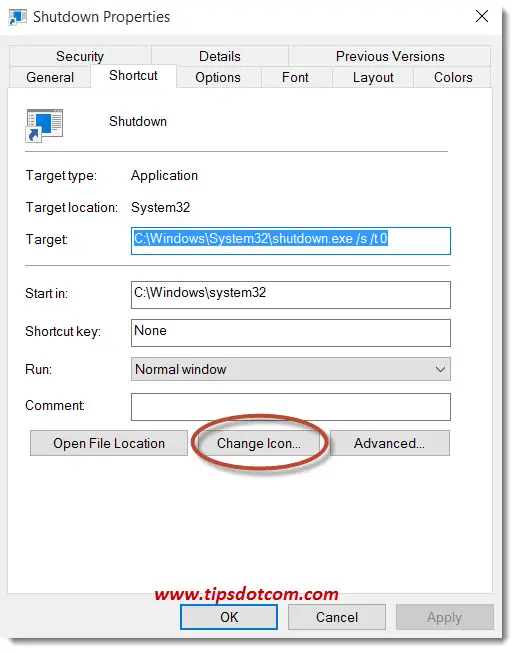Close the Shutdown Properties dialog
This screenshot has width=517, height=653.
482,16
